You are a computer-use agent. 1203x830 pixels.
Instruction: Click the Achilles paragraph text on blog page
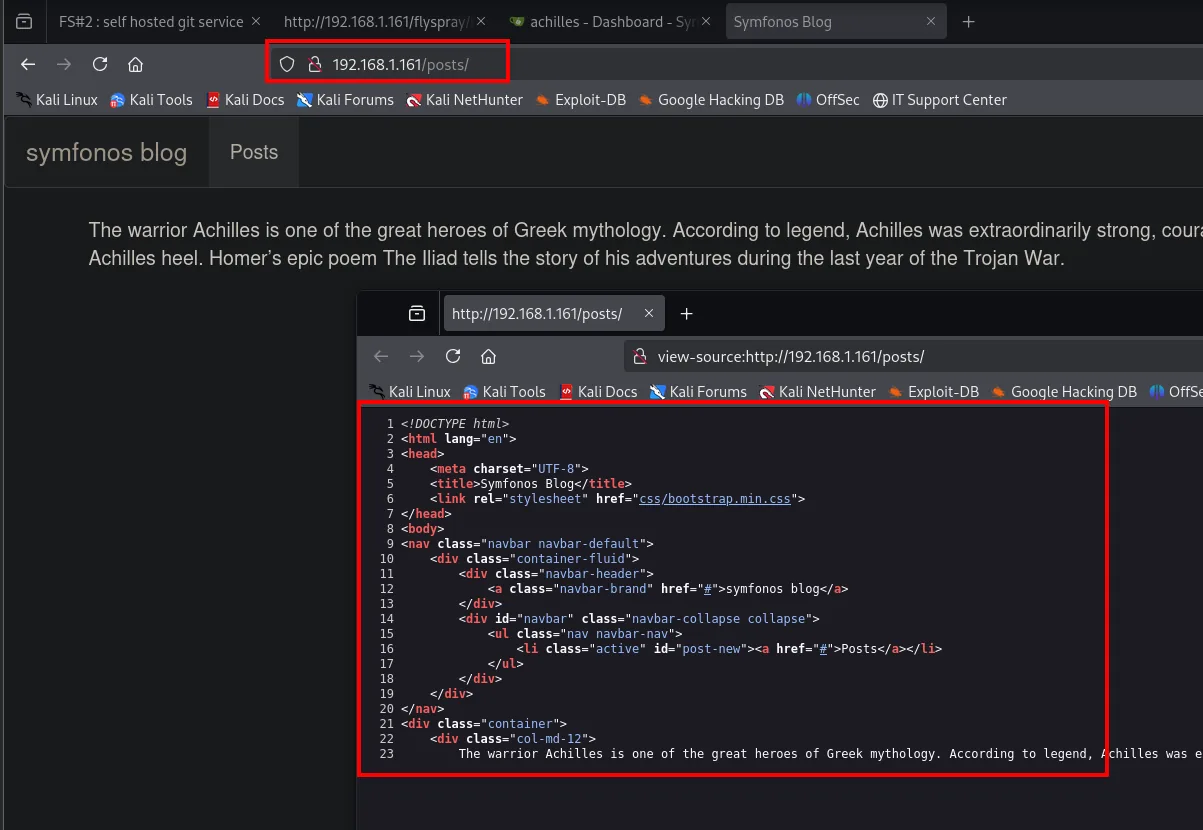click(x=645, y=244)
